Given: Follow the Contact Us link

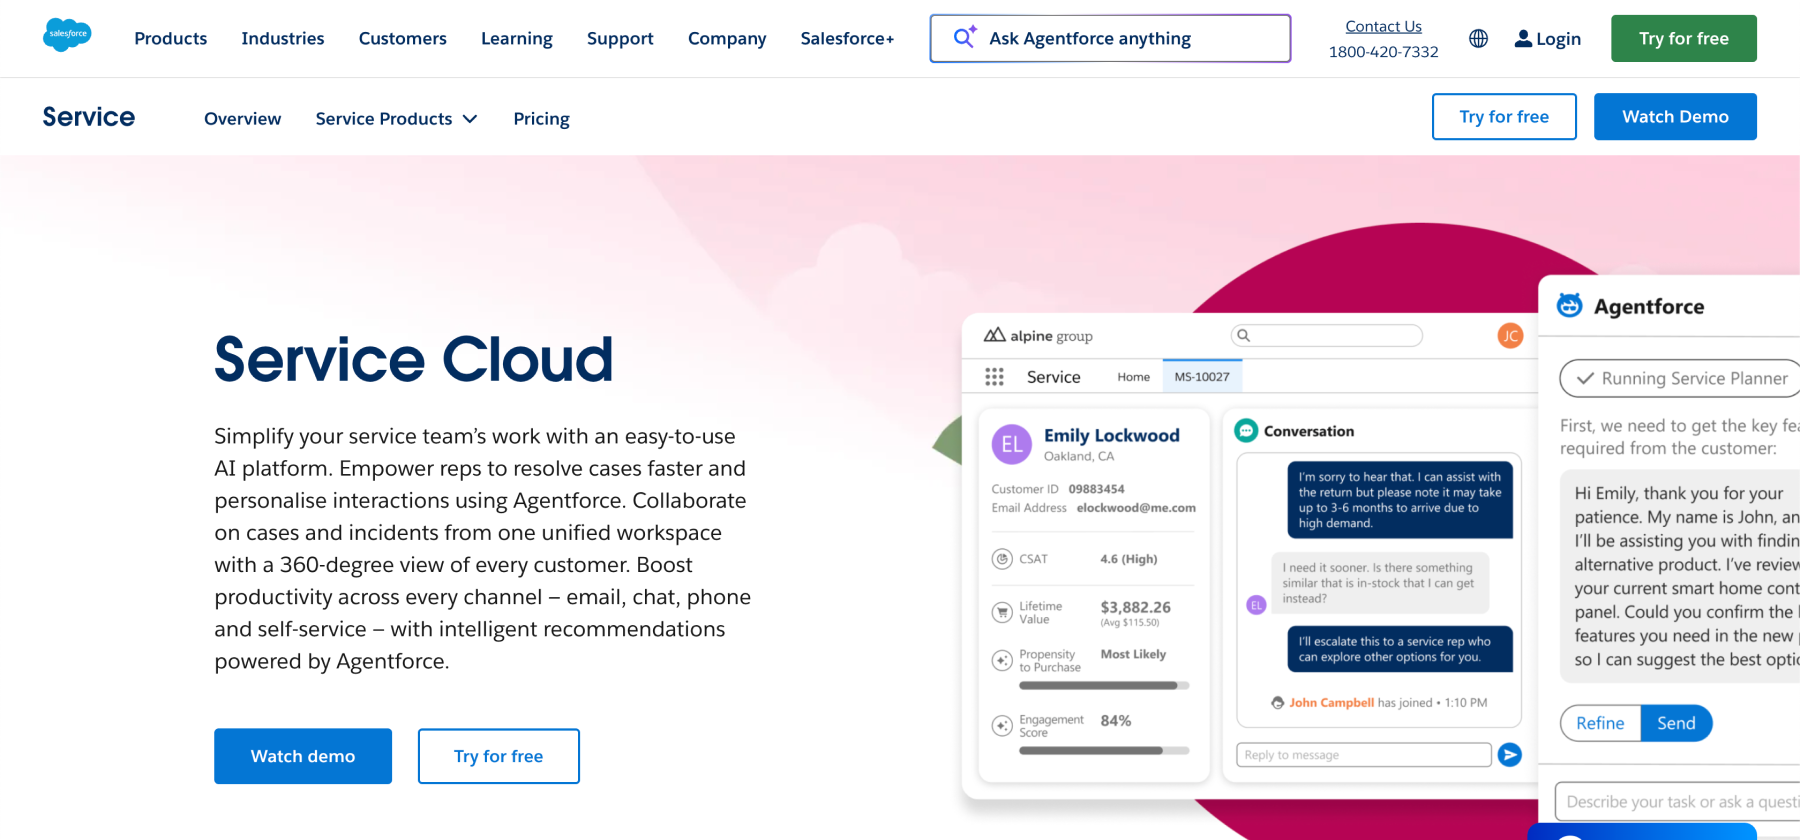Looking at the screenshot, I should point(1383,26).
